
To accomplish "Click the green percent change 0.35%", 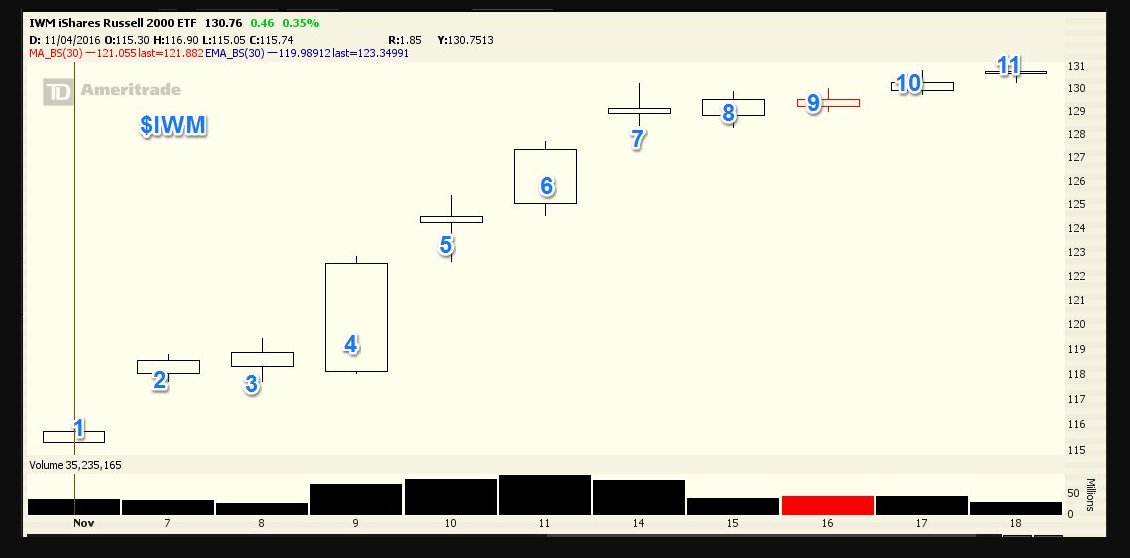I will 301,23.
